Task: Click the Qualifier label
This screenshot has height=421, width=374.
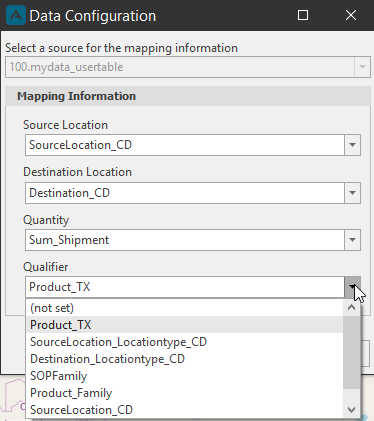Action: (x=46, y=267)
